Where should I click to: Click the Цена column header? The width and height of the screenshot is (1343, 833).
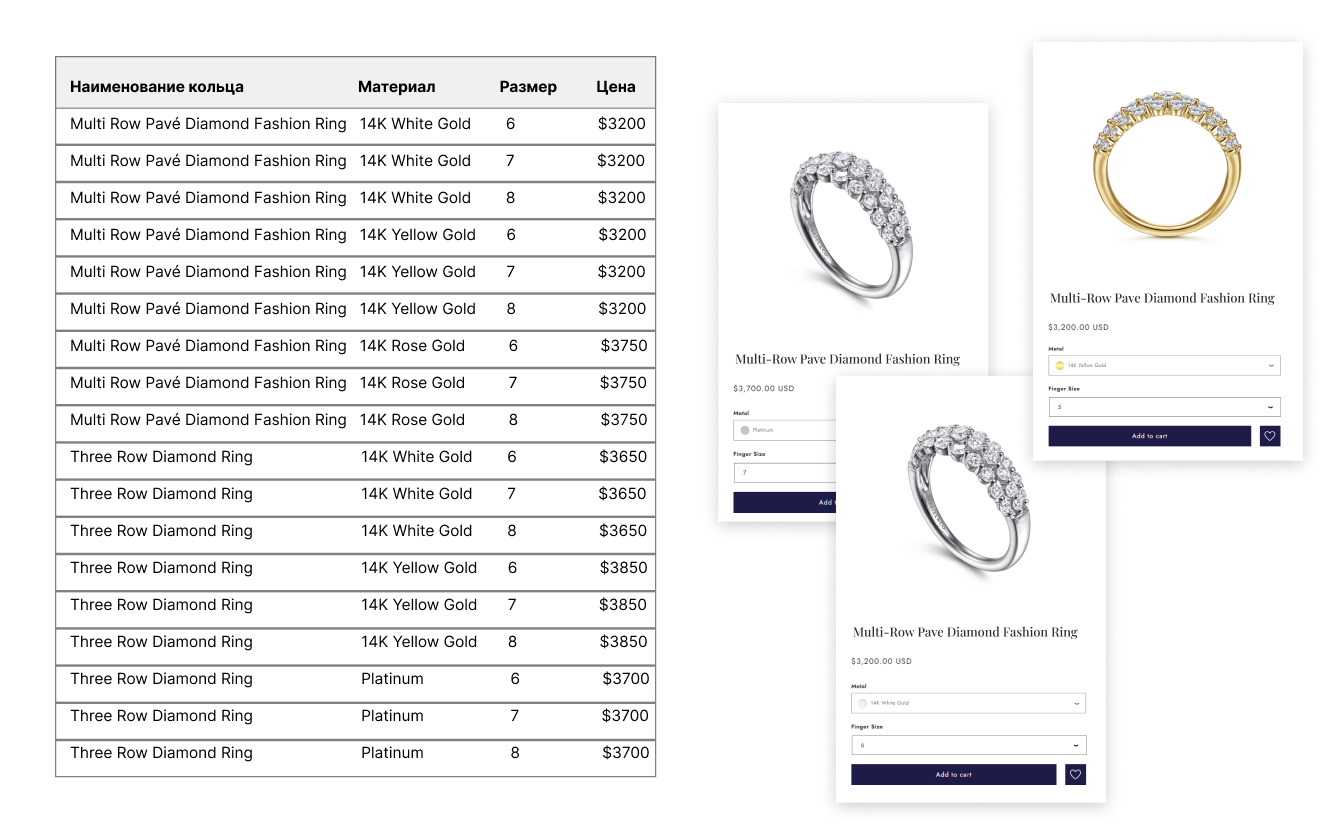tap(615, 87)
